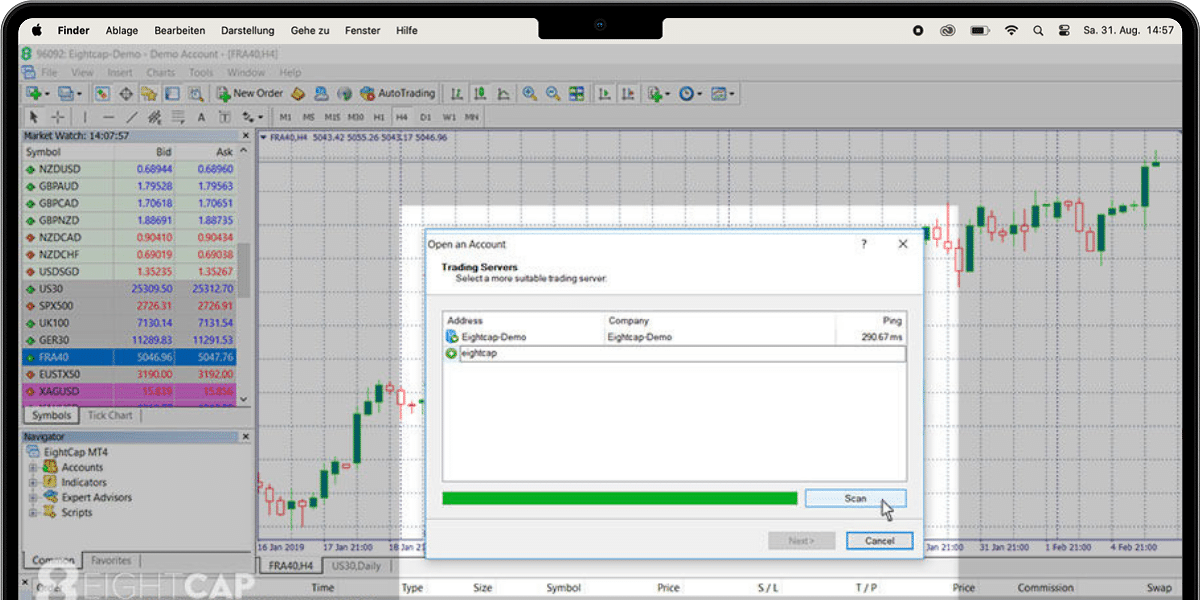Set timeframe to M15
The width and height of the screenshot is (1200, 600).
point(333,117)
